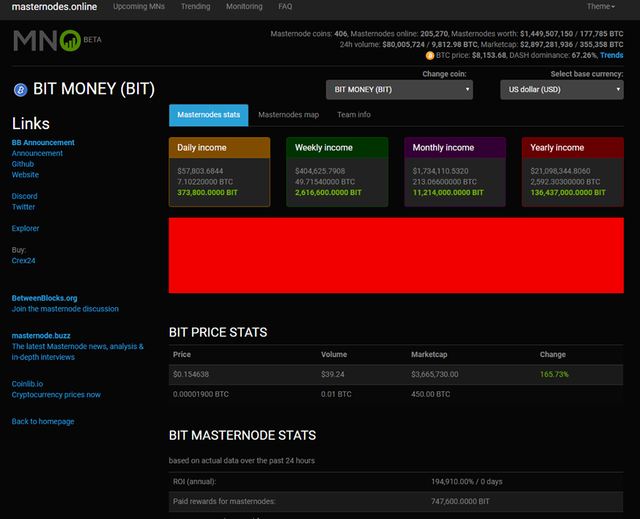Go Back to homepage
The image size is (640, 519).
(43, 421)
